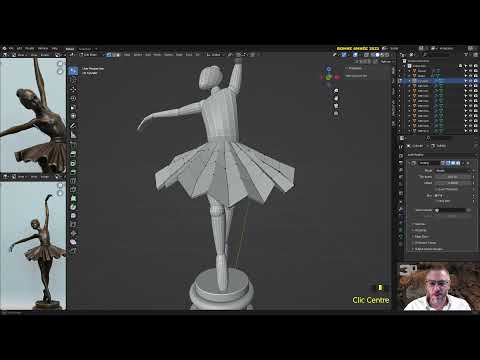Click zoom gizmo in top reference image
Screen dimensions: 480x360
click(x=60, y=64)
